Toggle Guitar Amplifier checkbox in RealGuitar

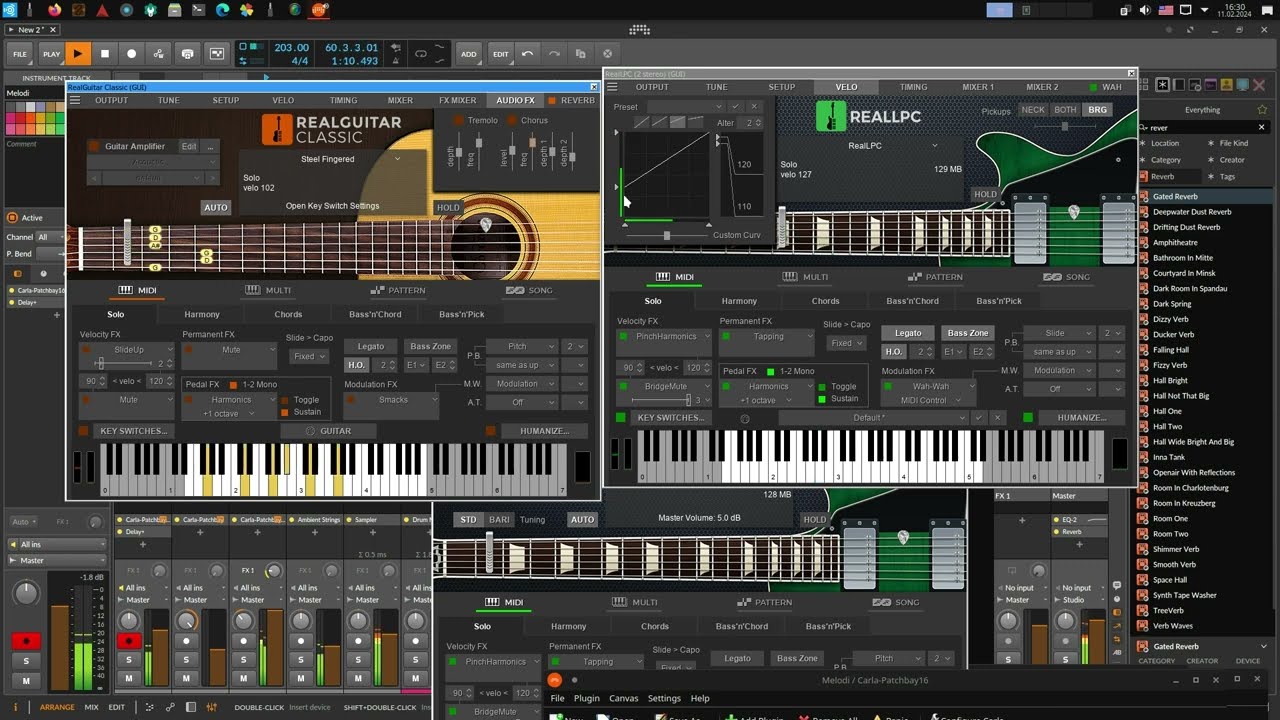pos(94,146)
